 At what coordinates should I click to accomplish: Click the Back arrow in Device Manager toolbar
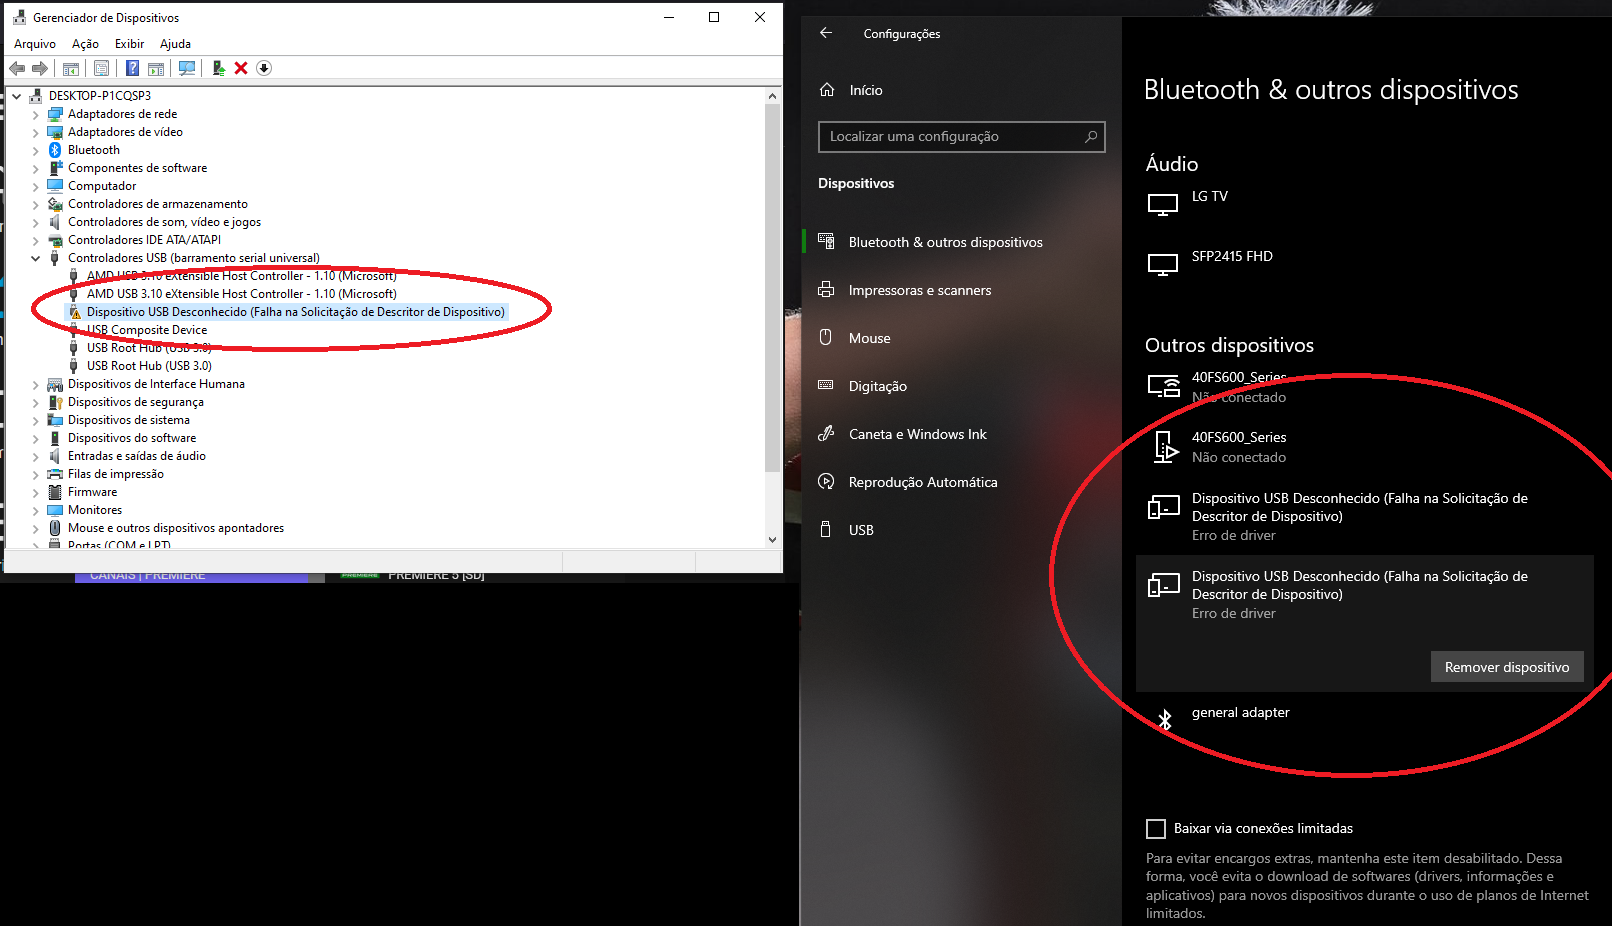point(17,68)
